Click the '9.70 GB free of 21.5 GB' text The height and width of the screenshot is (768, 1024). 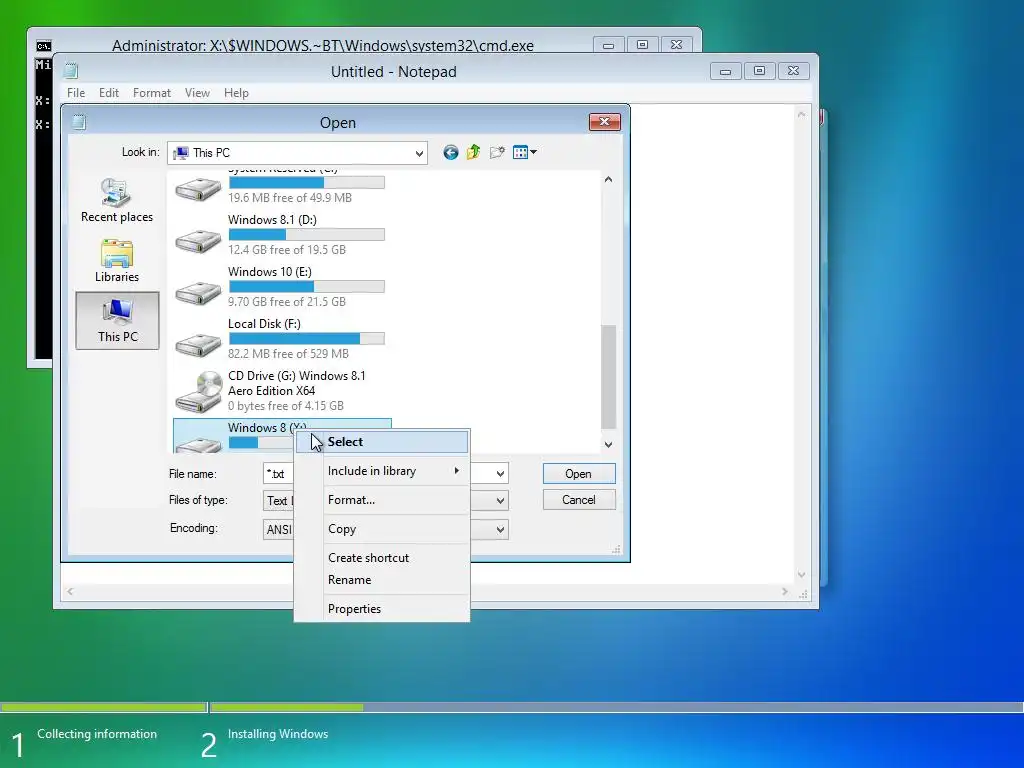[287, 302]
